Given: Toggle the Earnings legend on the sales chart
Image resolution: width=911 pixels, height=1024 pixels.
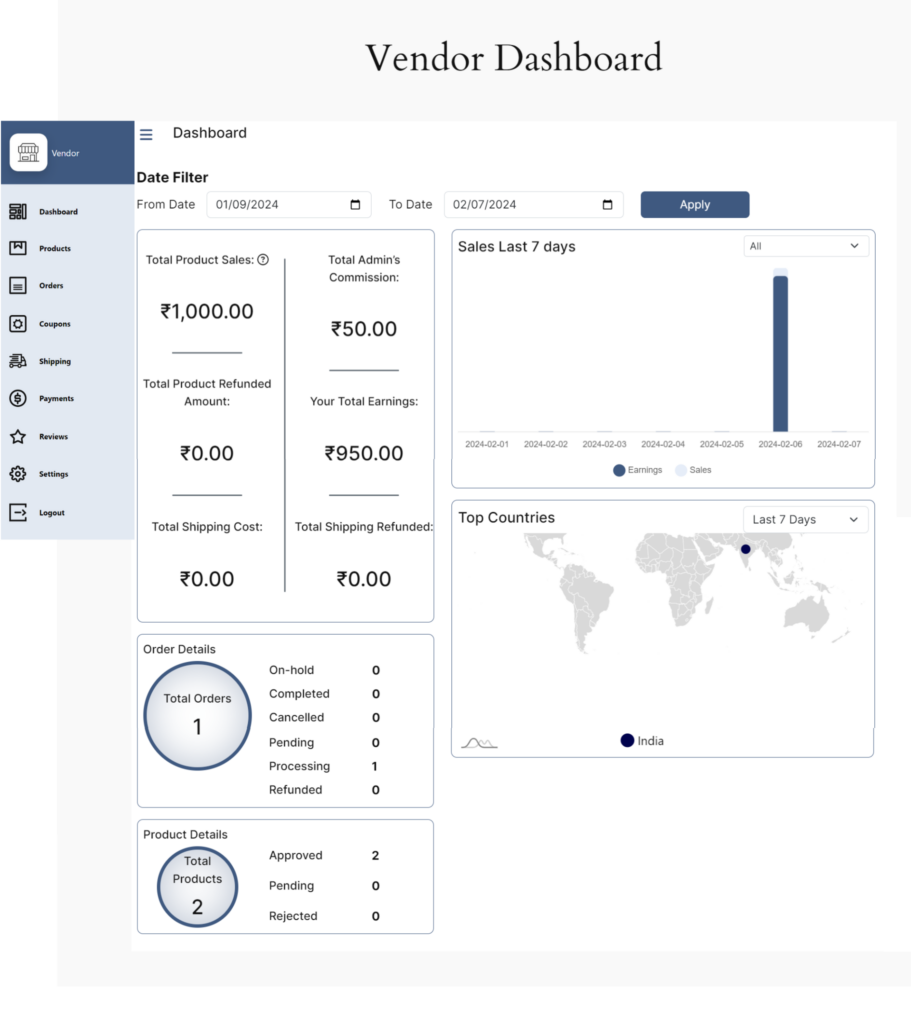Looking at the screenshot, I should click(637, 470).
